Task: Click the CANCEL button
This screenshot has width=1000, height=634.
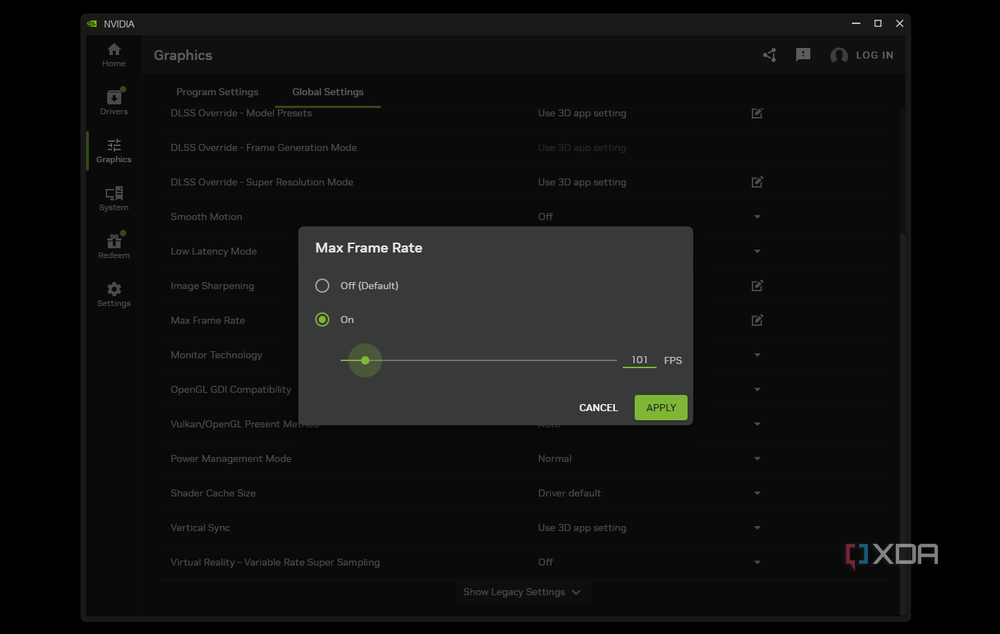Action: pyautogui.click(x=598, y=408)
